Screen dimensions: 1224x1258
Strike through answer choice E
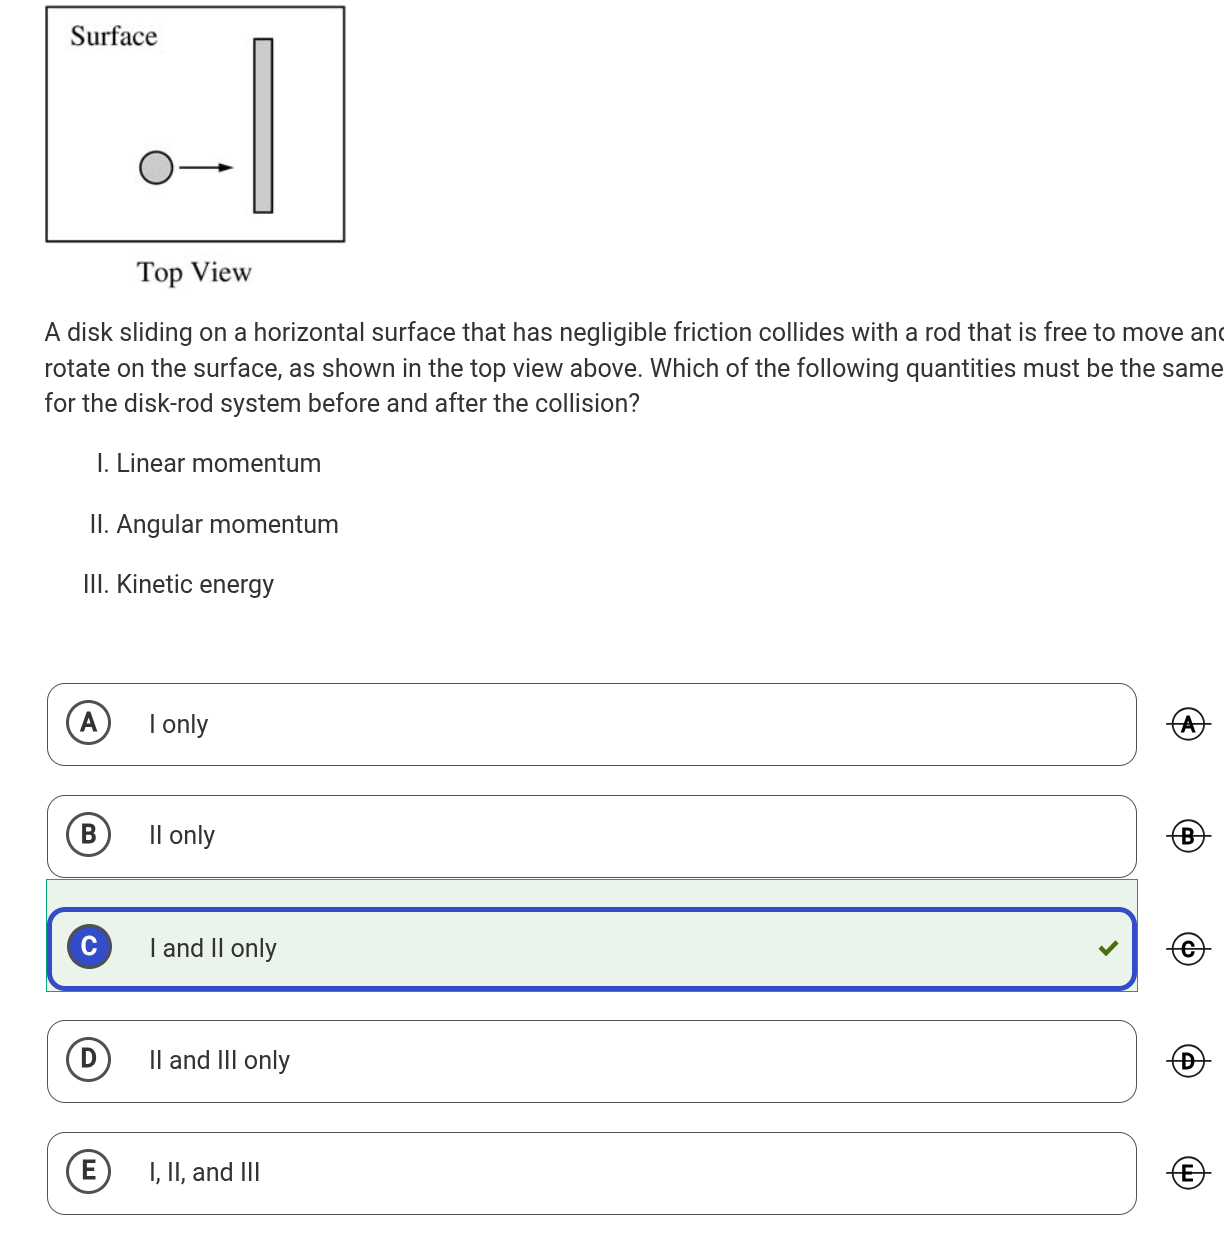point(1188,1172)
